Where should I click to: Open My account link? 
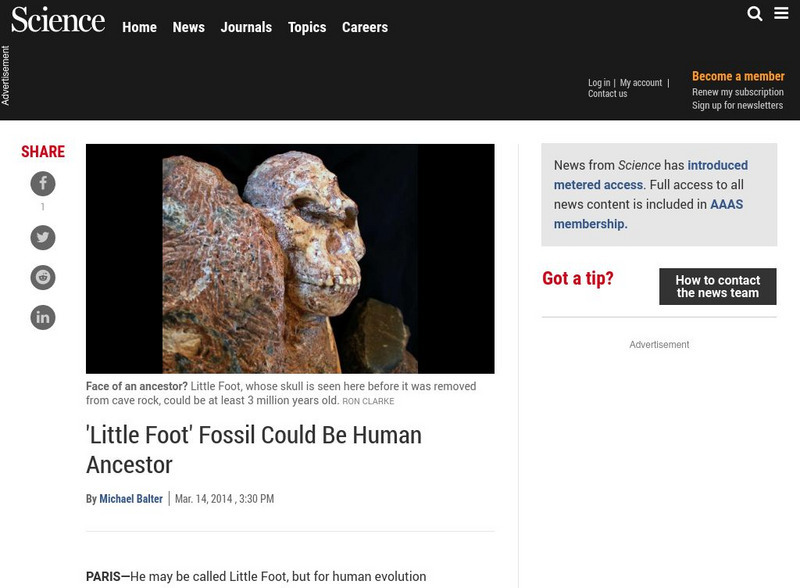[x=641, y=83]
